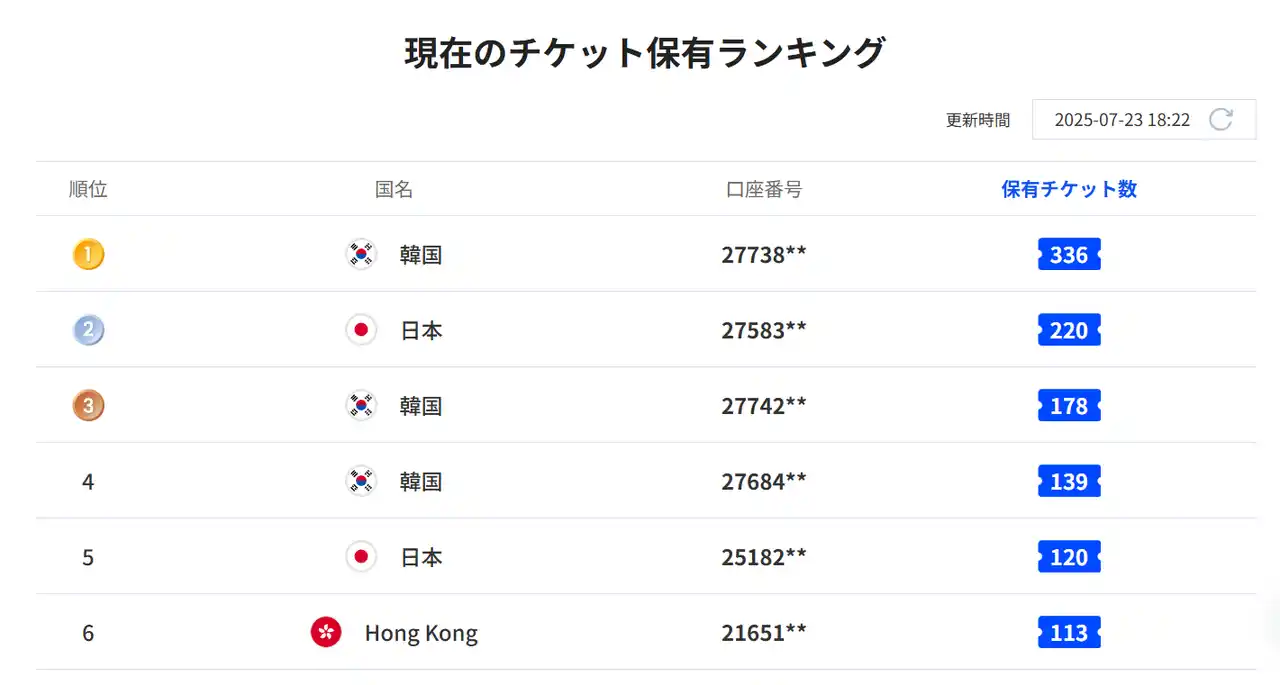Click the update time field showing 2025-07-23 18:22
This screenshot has width=1280, height=685.
(x=1122, y=120)
